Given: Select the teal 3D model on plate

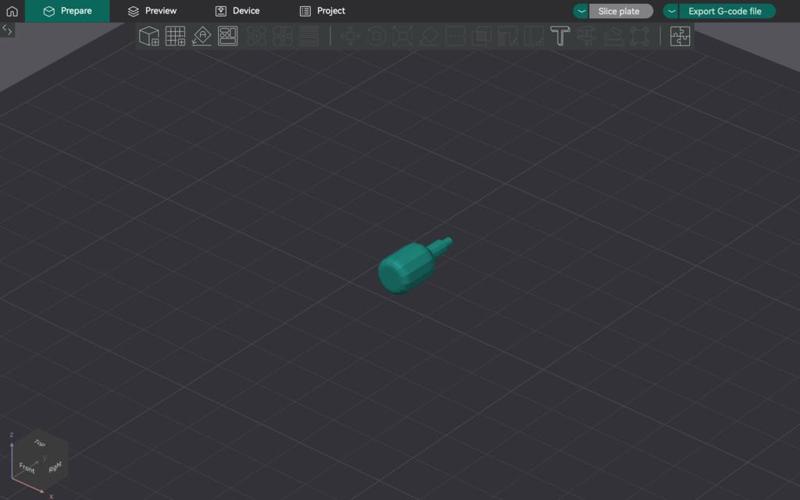Looking at the screenshot, I should click(x=411, y=266).
